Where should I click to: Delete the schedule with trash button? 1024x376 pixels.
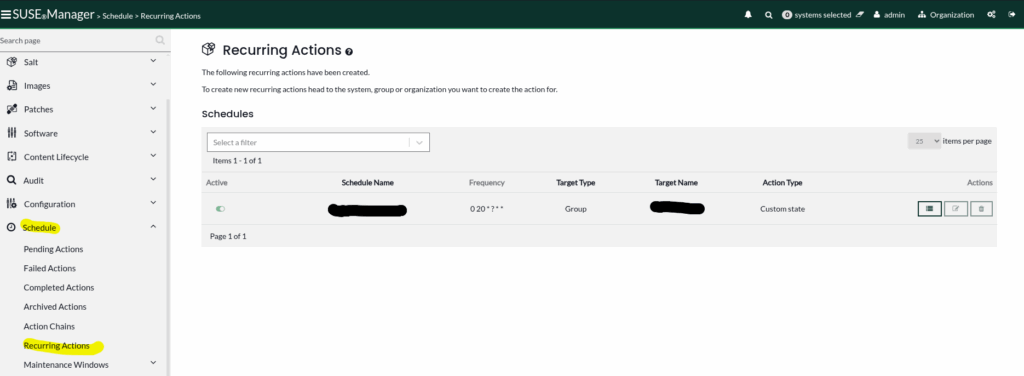coord(982,209)
